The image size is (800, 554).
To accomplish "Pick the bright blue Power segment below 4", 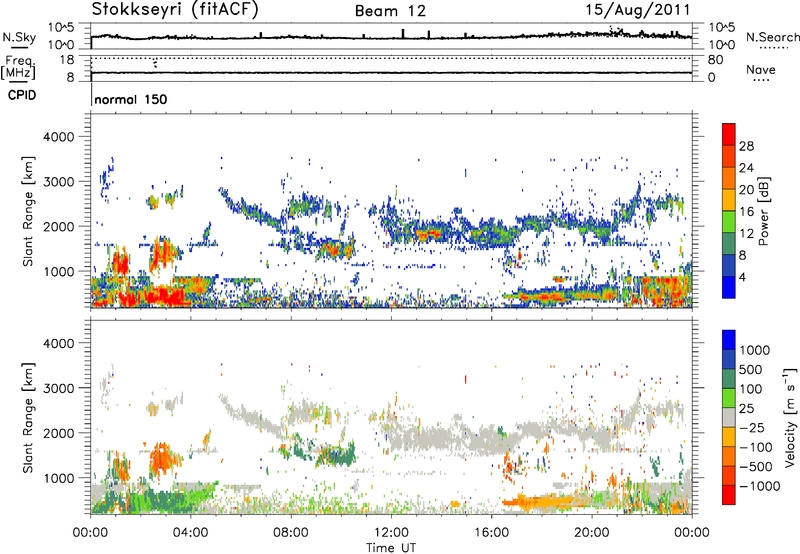I will 729,287.
